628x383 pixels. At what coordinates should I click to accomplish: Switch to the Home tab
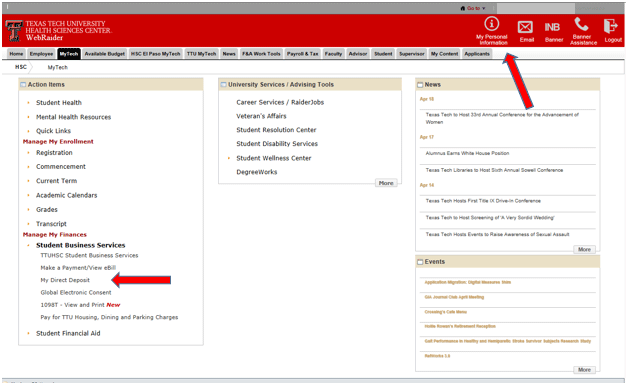16,54
